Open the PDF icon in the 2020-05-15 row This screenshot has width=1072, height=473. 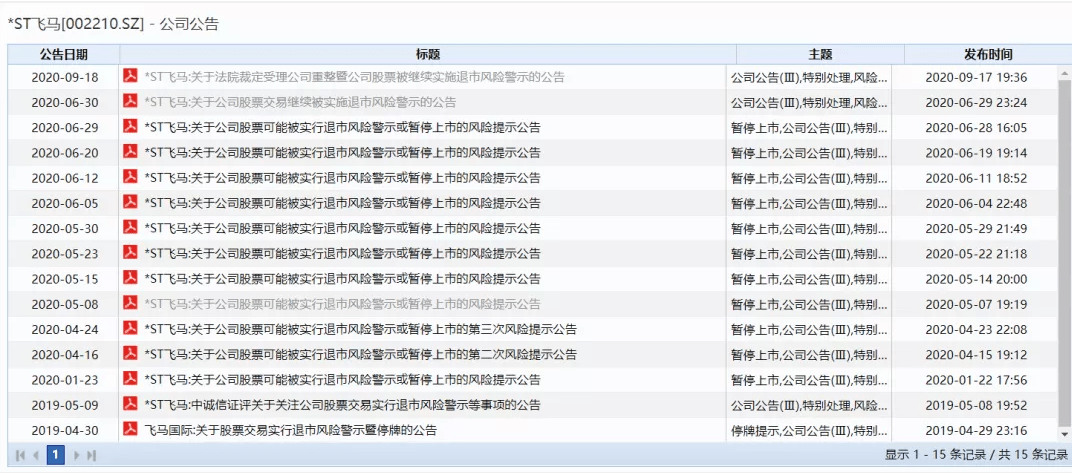(x=131, y=278)
